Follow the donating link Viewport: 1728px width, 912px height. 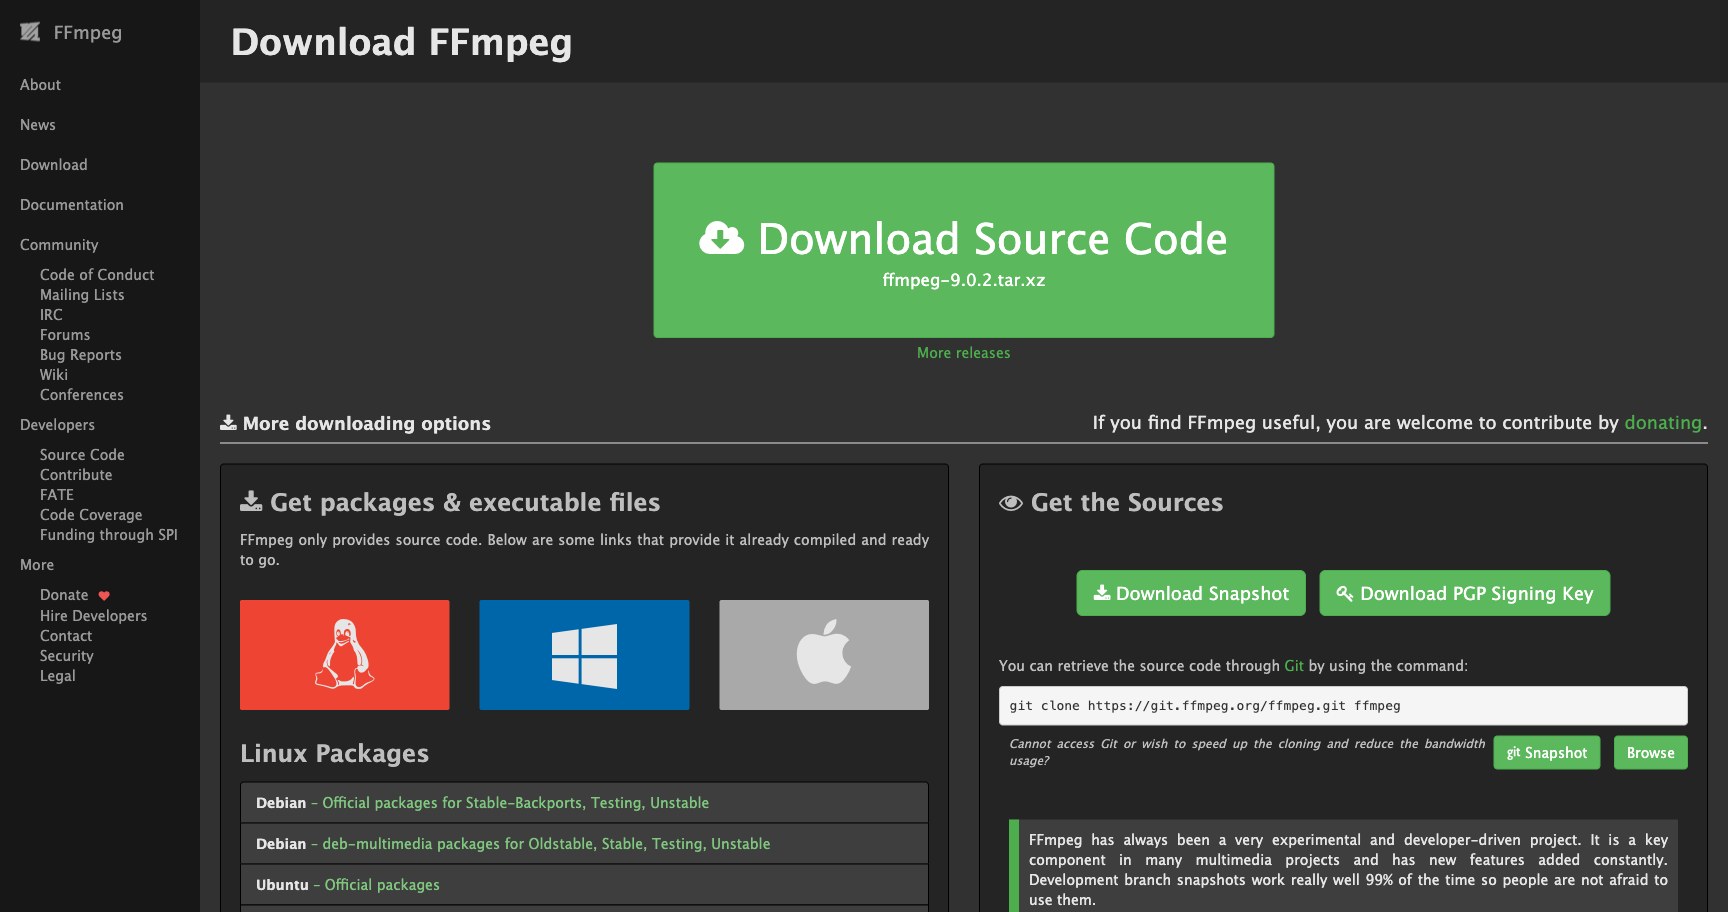[1663, 423]
